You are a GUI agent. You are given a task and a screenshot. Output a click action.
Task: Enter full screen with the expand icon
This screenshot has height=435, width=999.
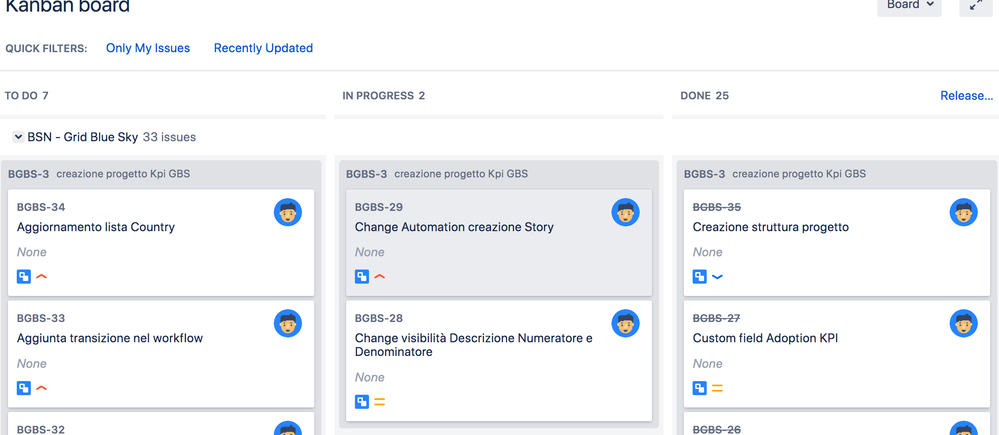(975, 5)
